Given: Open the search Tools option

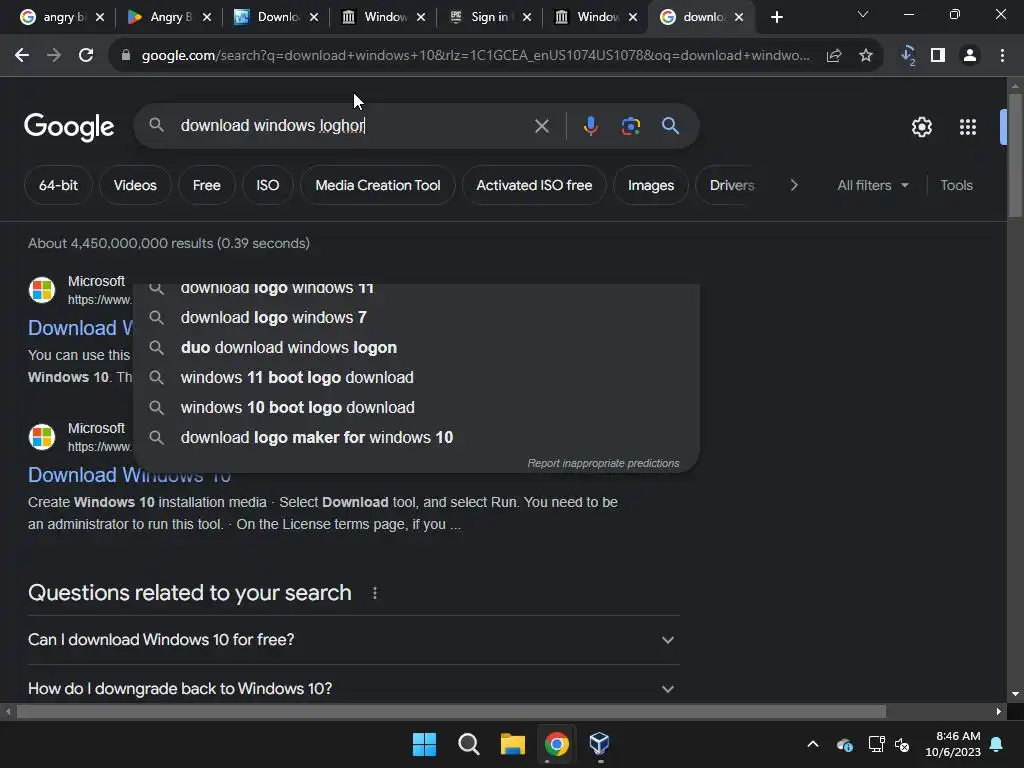Looking at the screenshot, I should 956,185.
